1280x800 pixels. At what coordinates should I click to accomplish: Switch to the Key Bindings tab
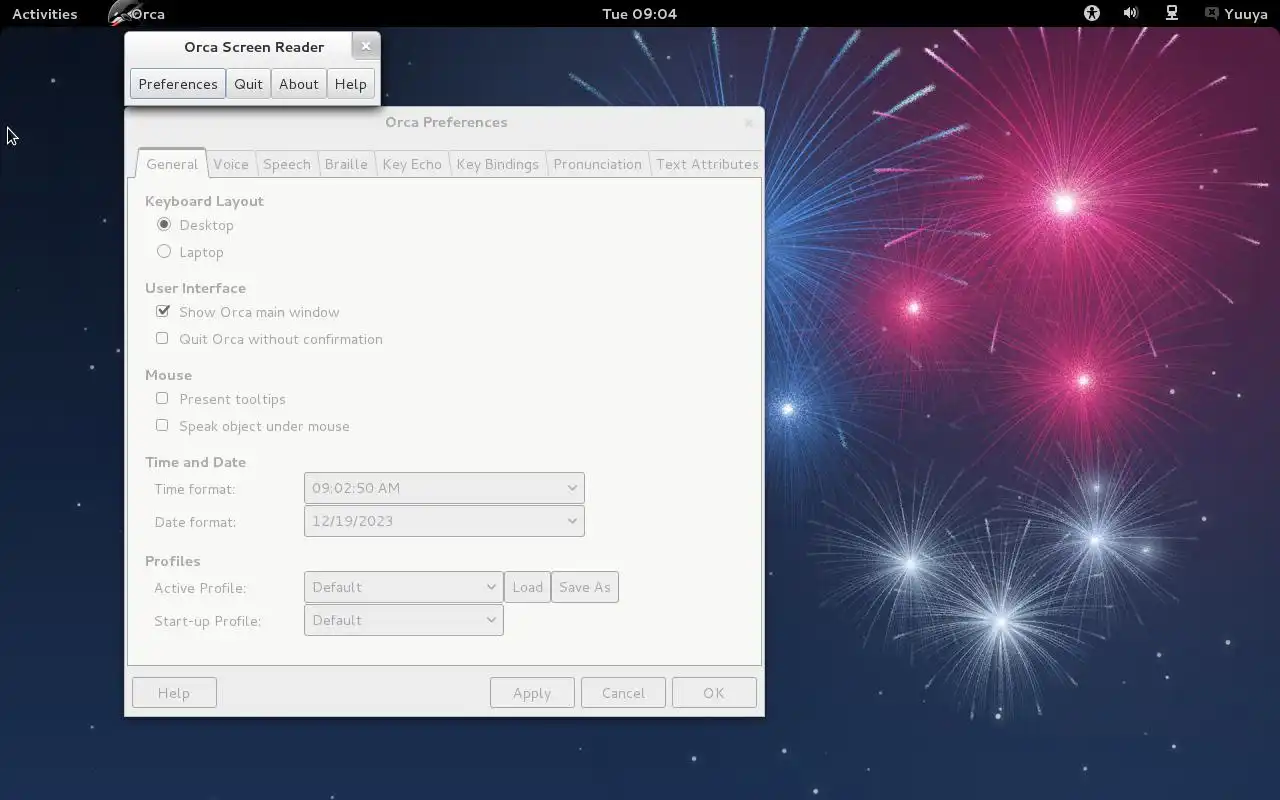pyautogui.click(x=498, y=164)
